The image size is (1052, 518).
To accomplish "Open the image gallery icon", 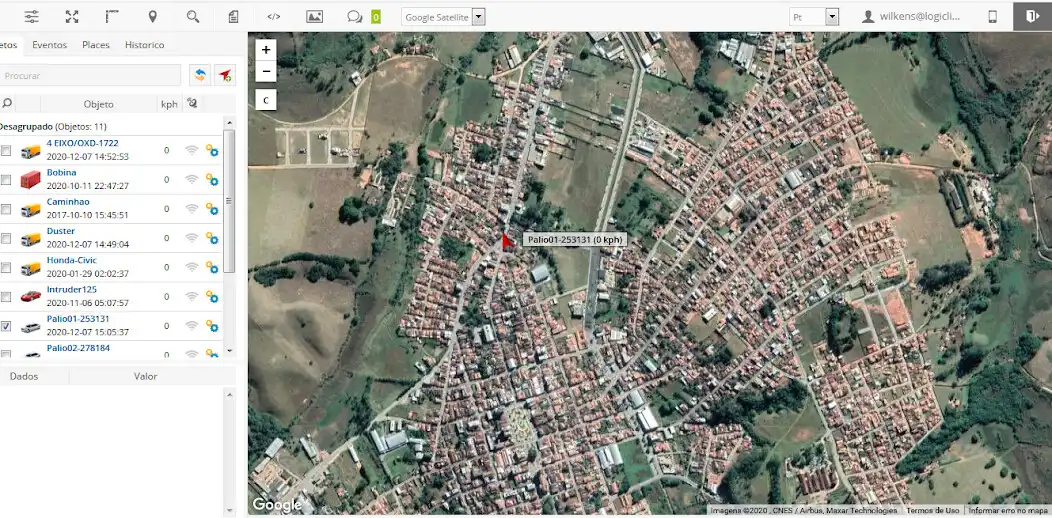I will click(x=314, y=17).
